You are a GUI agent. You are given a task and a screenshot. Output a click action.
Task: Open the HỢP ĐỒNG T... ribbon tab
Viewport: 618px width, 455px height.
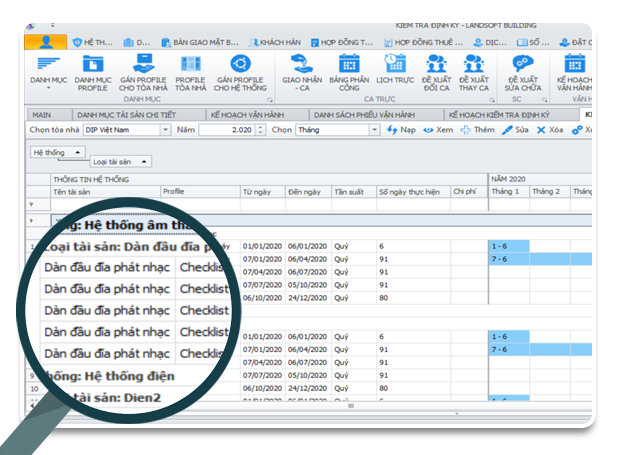point(342,42)
